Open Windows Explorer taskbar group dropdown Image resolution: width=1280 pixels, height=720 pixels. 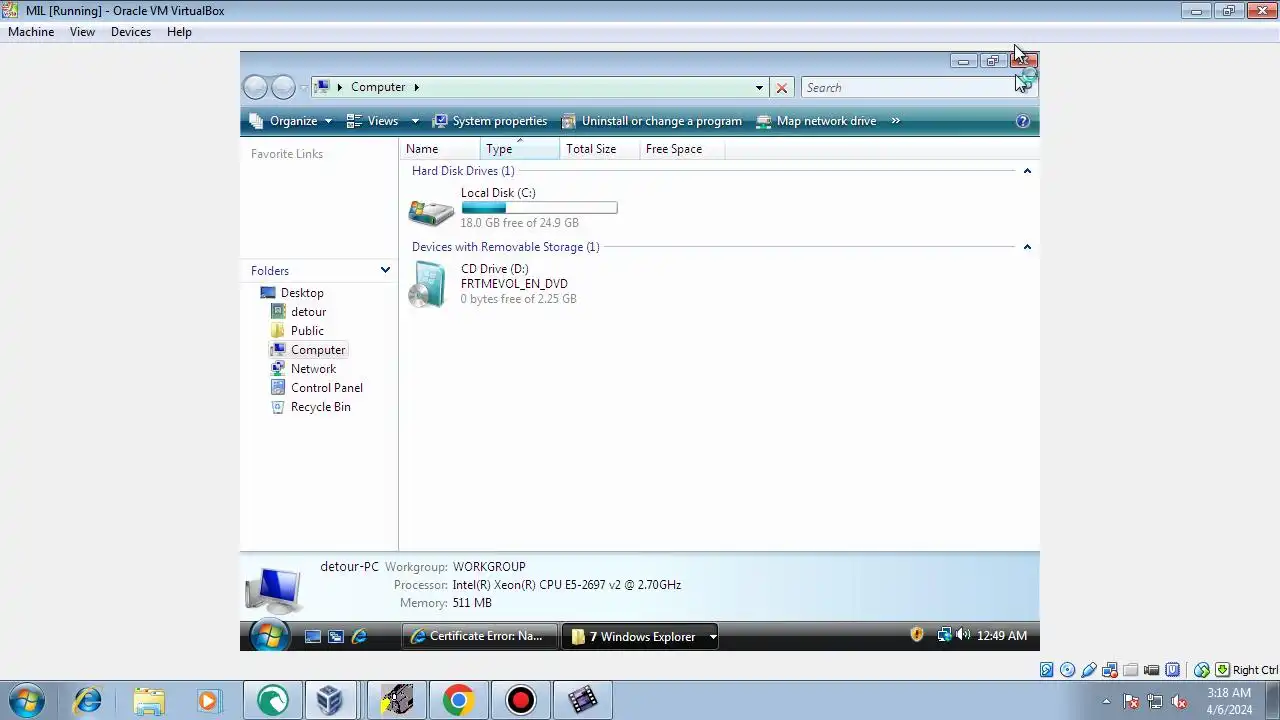coord(713,636)
